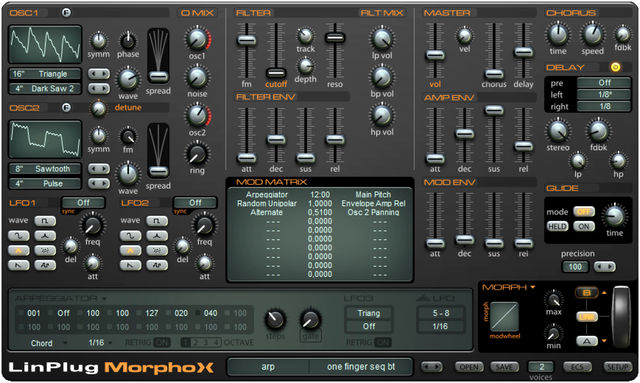640x383 pixels.
Task: Choose LFO1's highlighted triangle wave button
Action: (19, 251)
